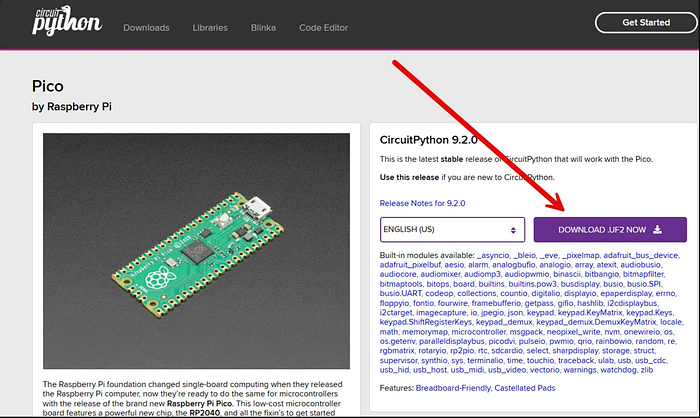Screen dimensions: 700x418
Task: Open the audiobusio module link
Action: 641,265
